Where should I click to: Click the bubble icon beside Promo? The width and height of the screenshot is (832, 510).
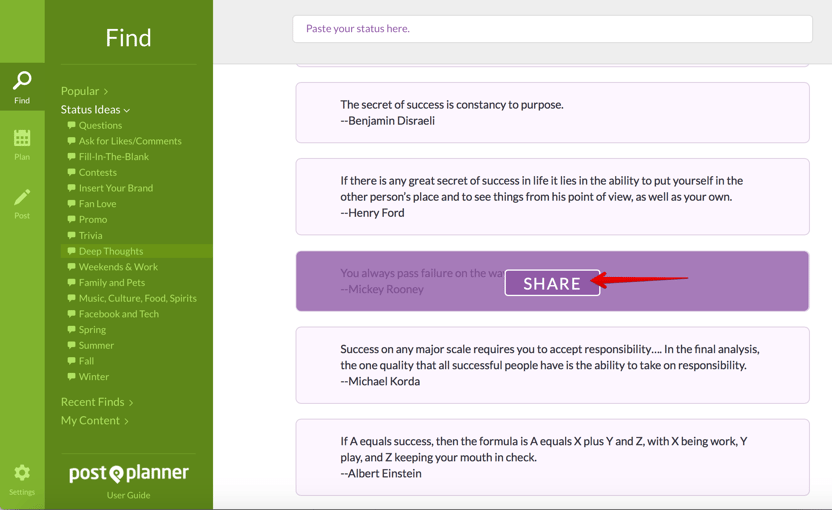pos(71,219)
